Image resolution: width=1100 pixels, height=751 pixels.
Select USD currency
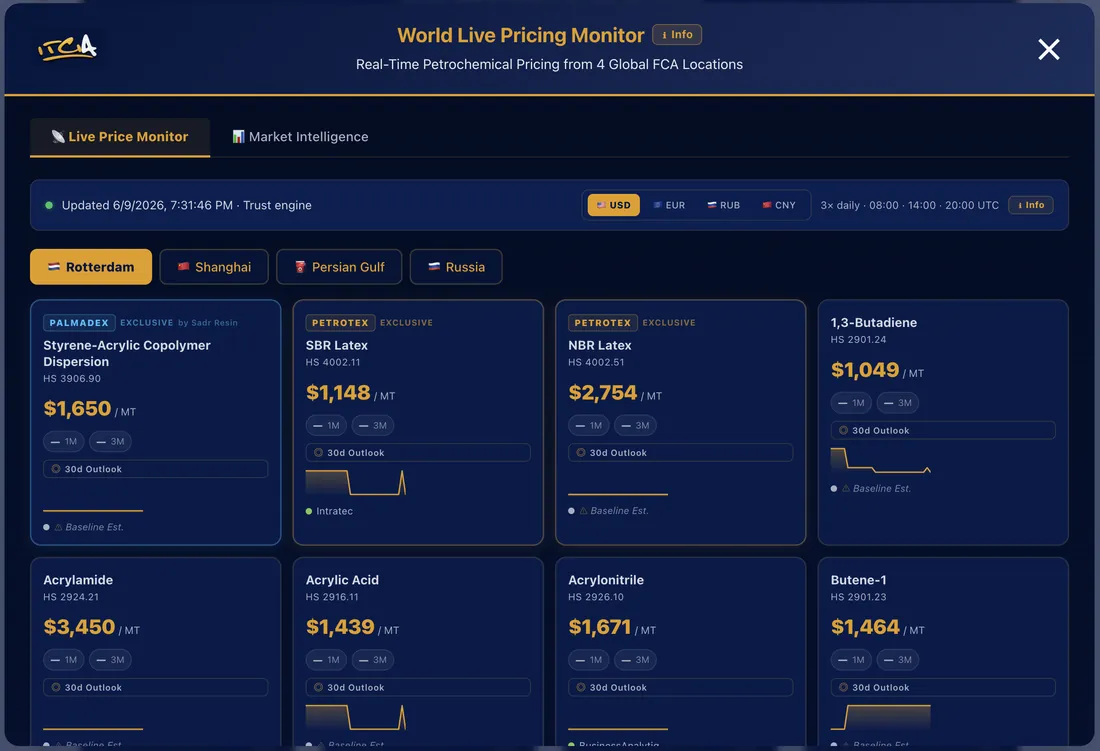tap(613, 205)
